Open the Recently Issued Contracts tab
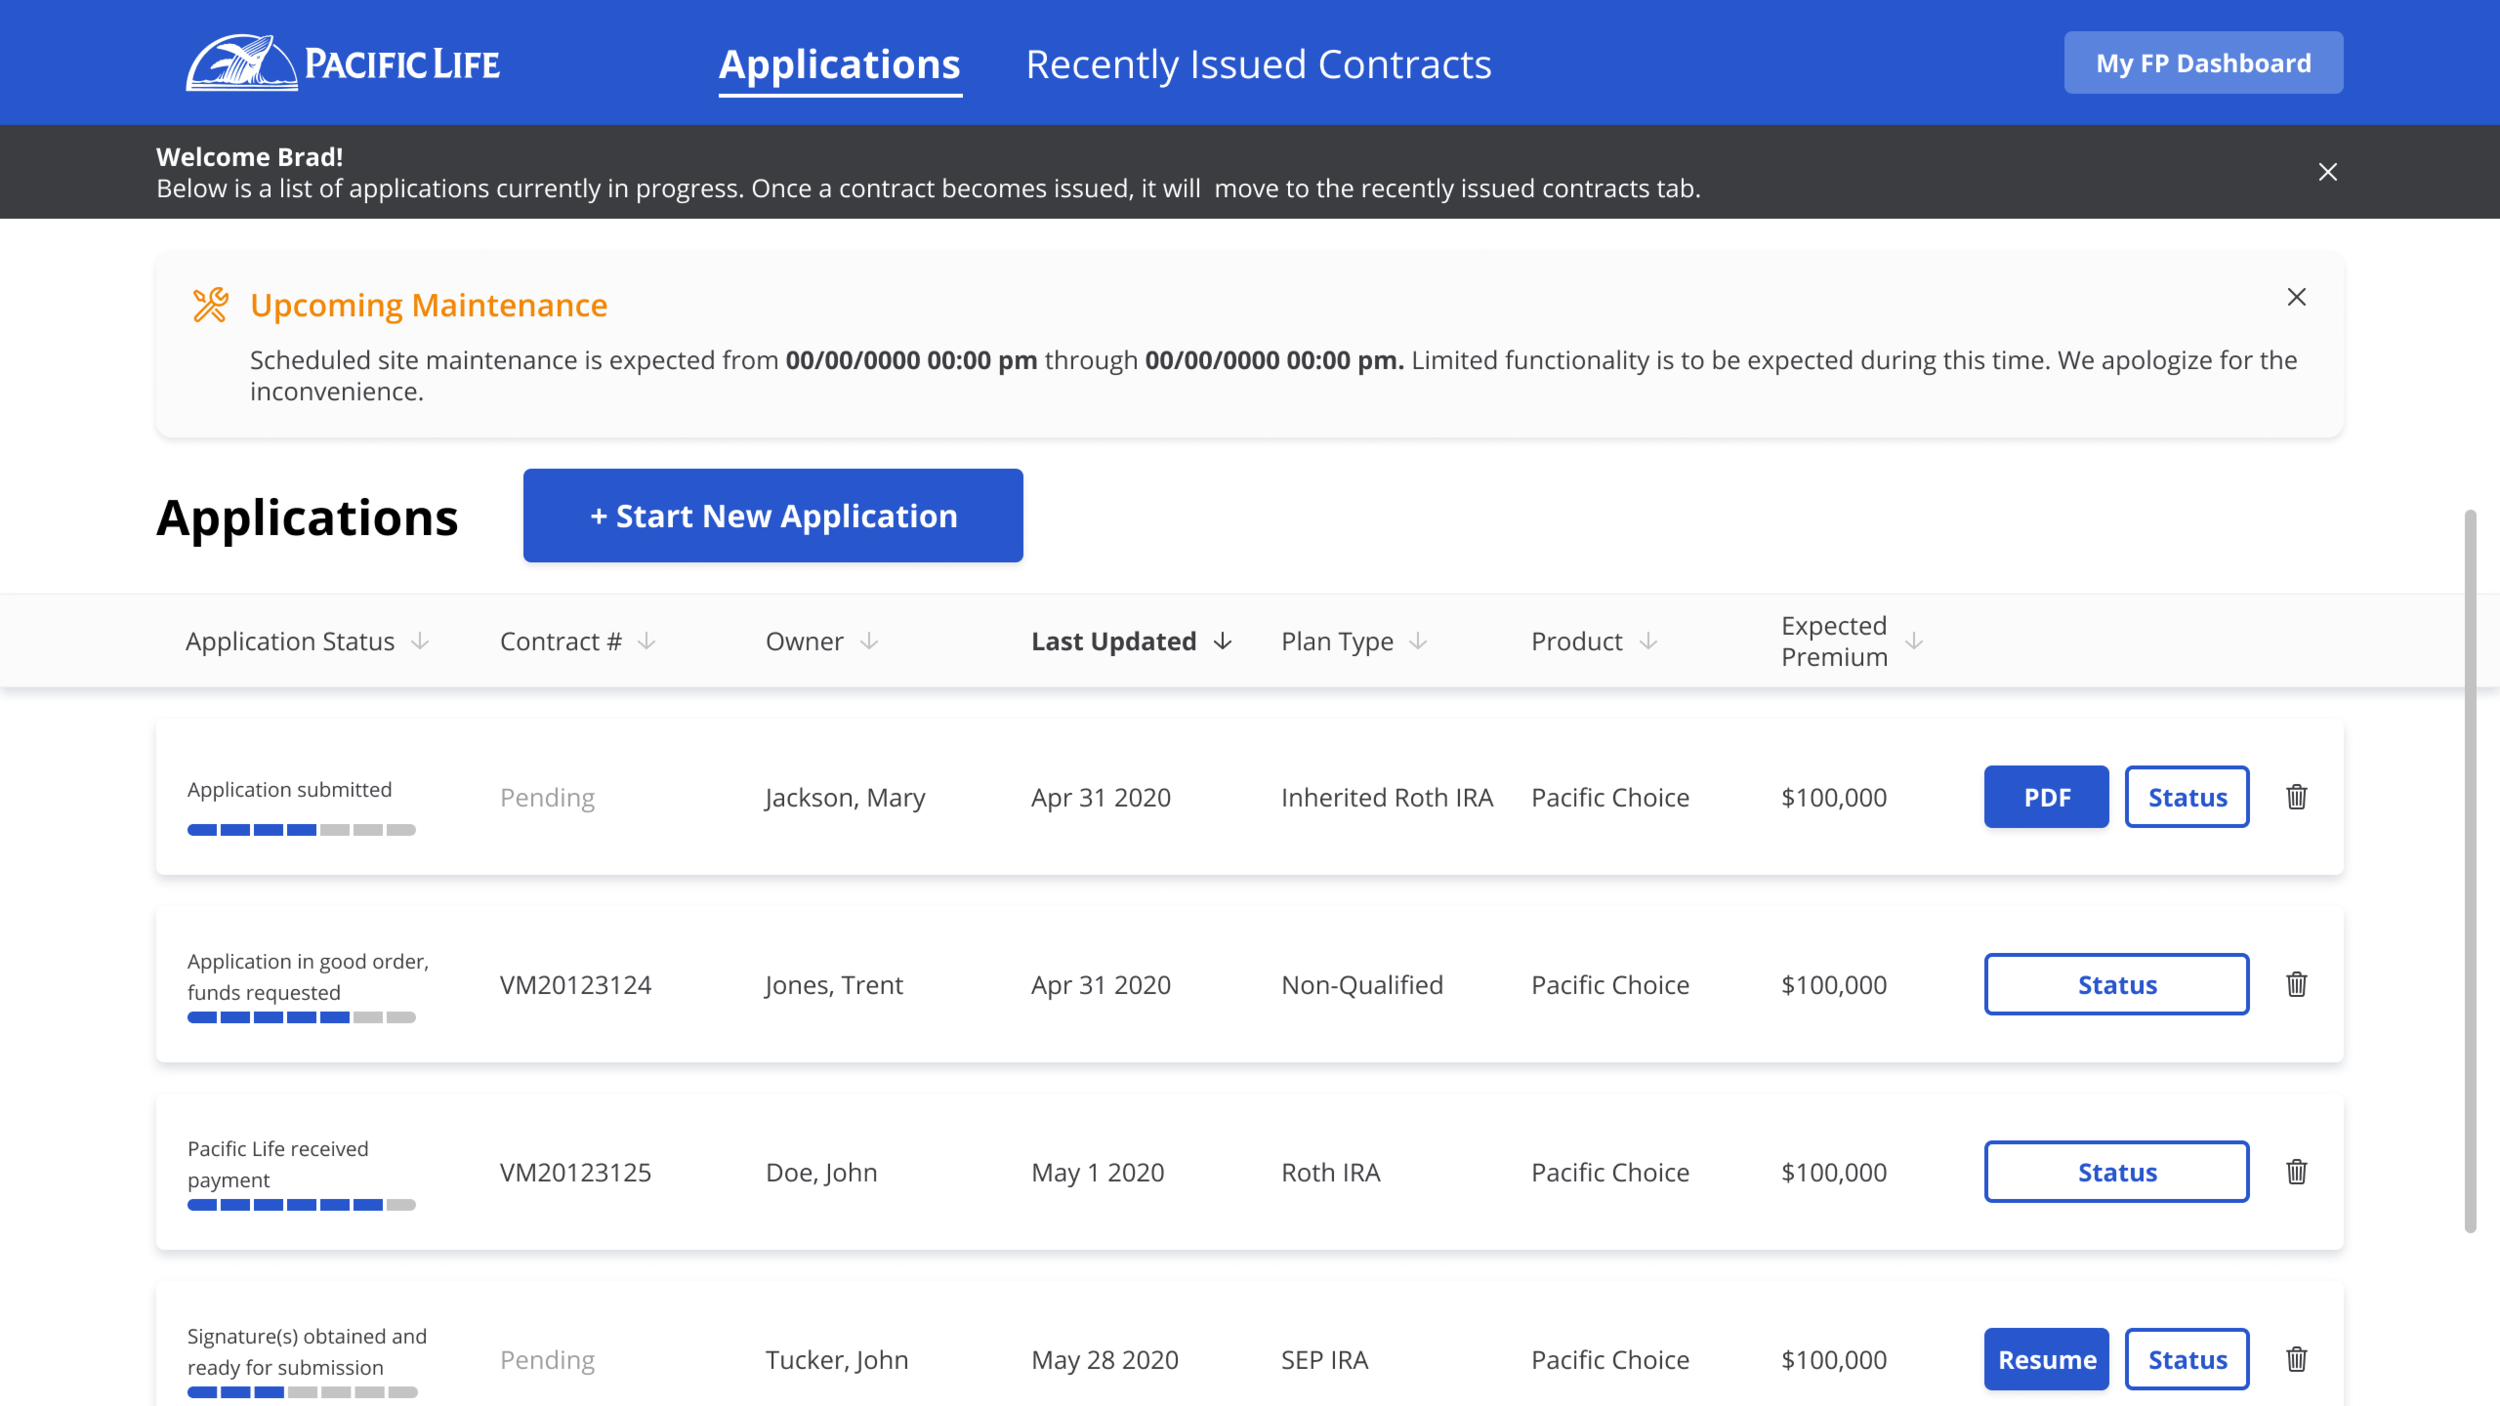2500x1406 pixels. click(x=1258, y=64)
